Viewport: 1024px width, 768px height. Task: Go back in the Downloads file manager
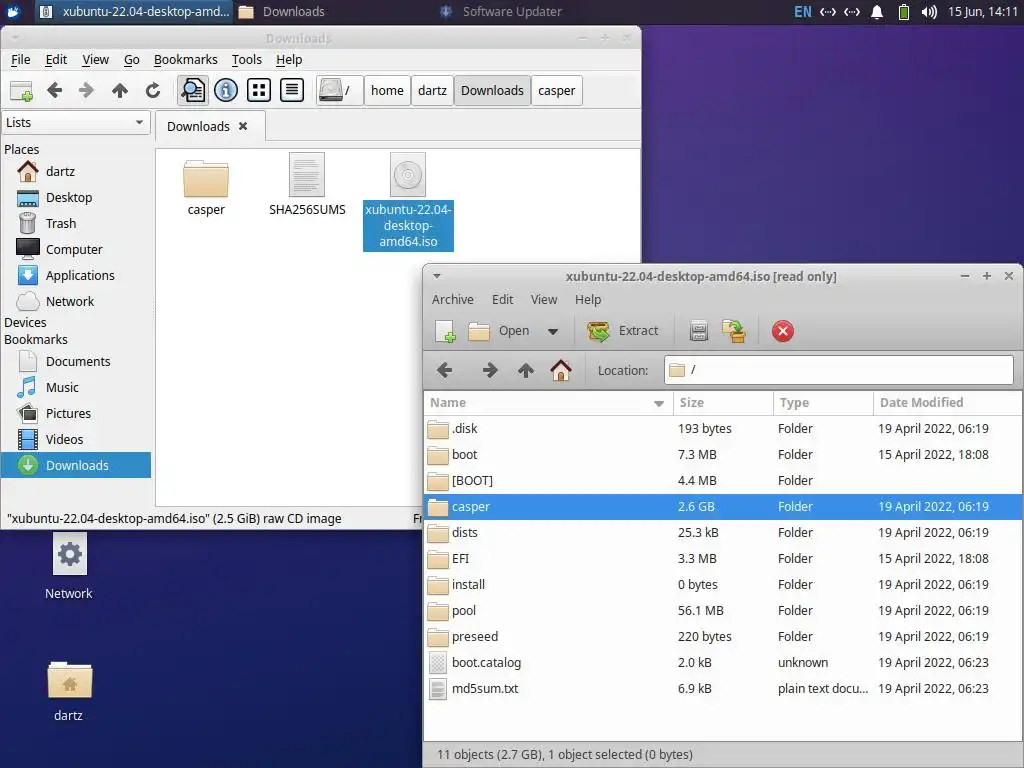pyautogui.click(x=55, y=90)
